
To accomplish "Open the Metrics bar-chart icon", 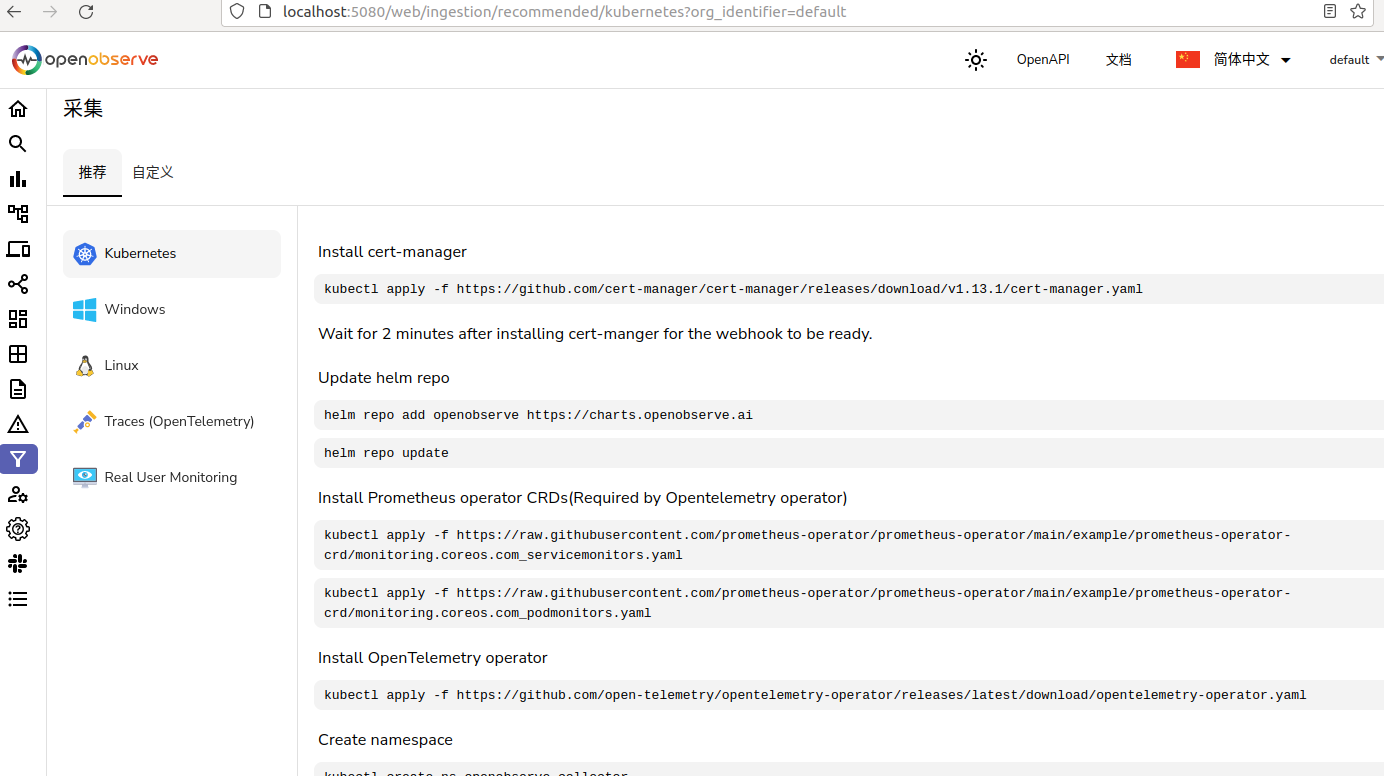I will 18,178.
